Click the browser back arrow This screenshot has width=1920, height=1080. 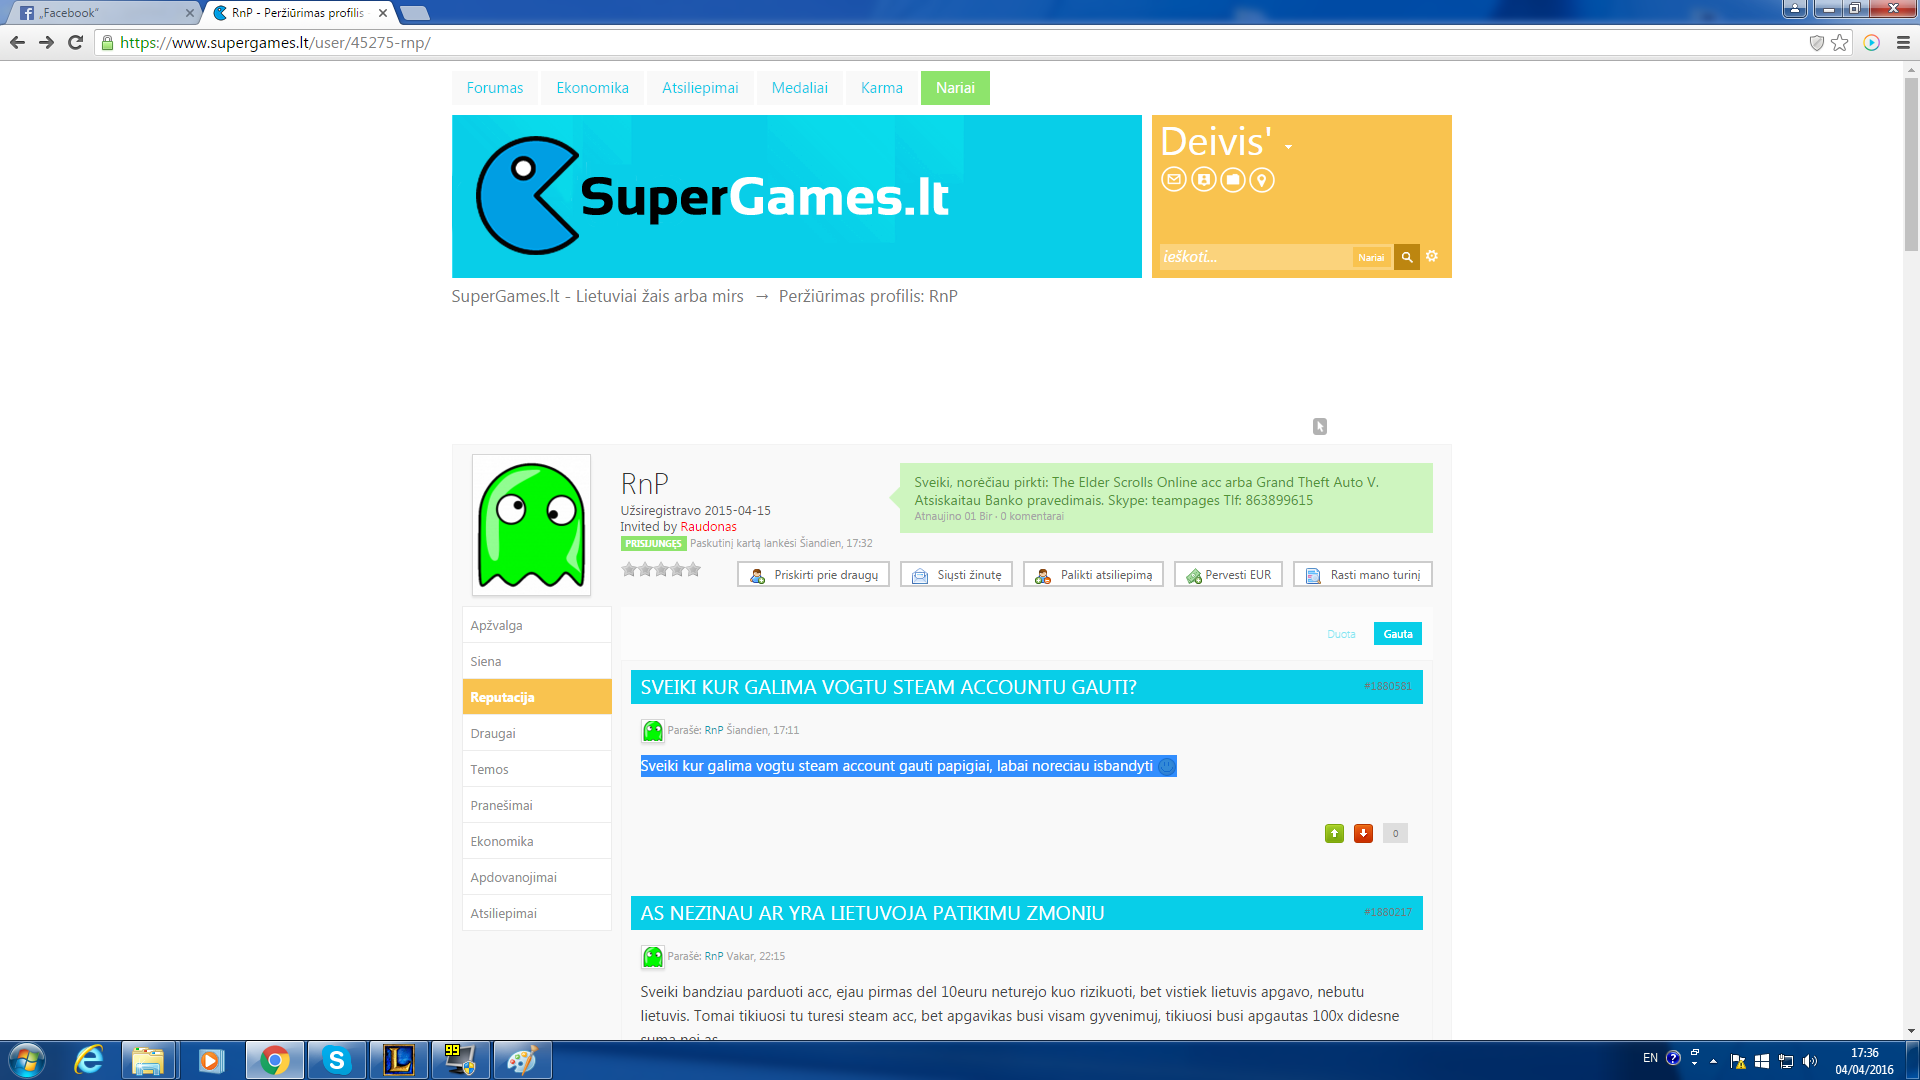pyautogui.click(x=17, y=42)
